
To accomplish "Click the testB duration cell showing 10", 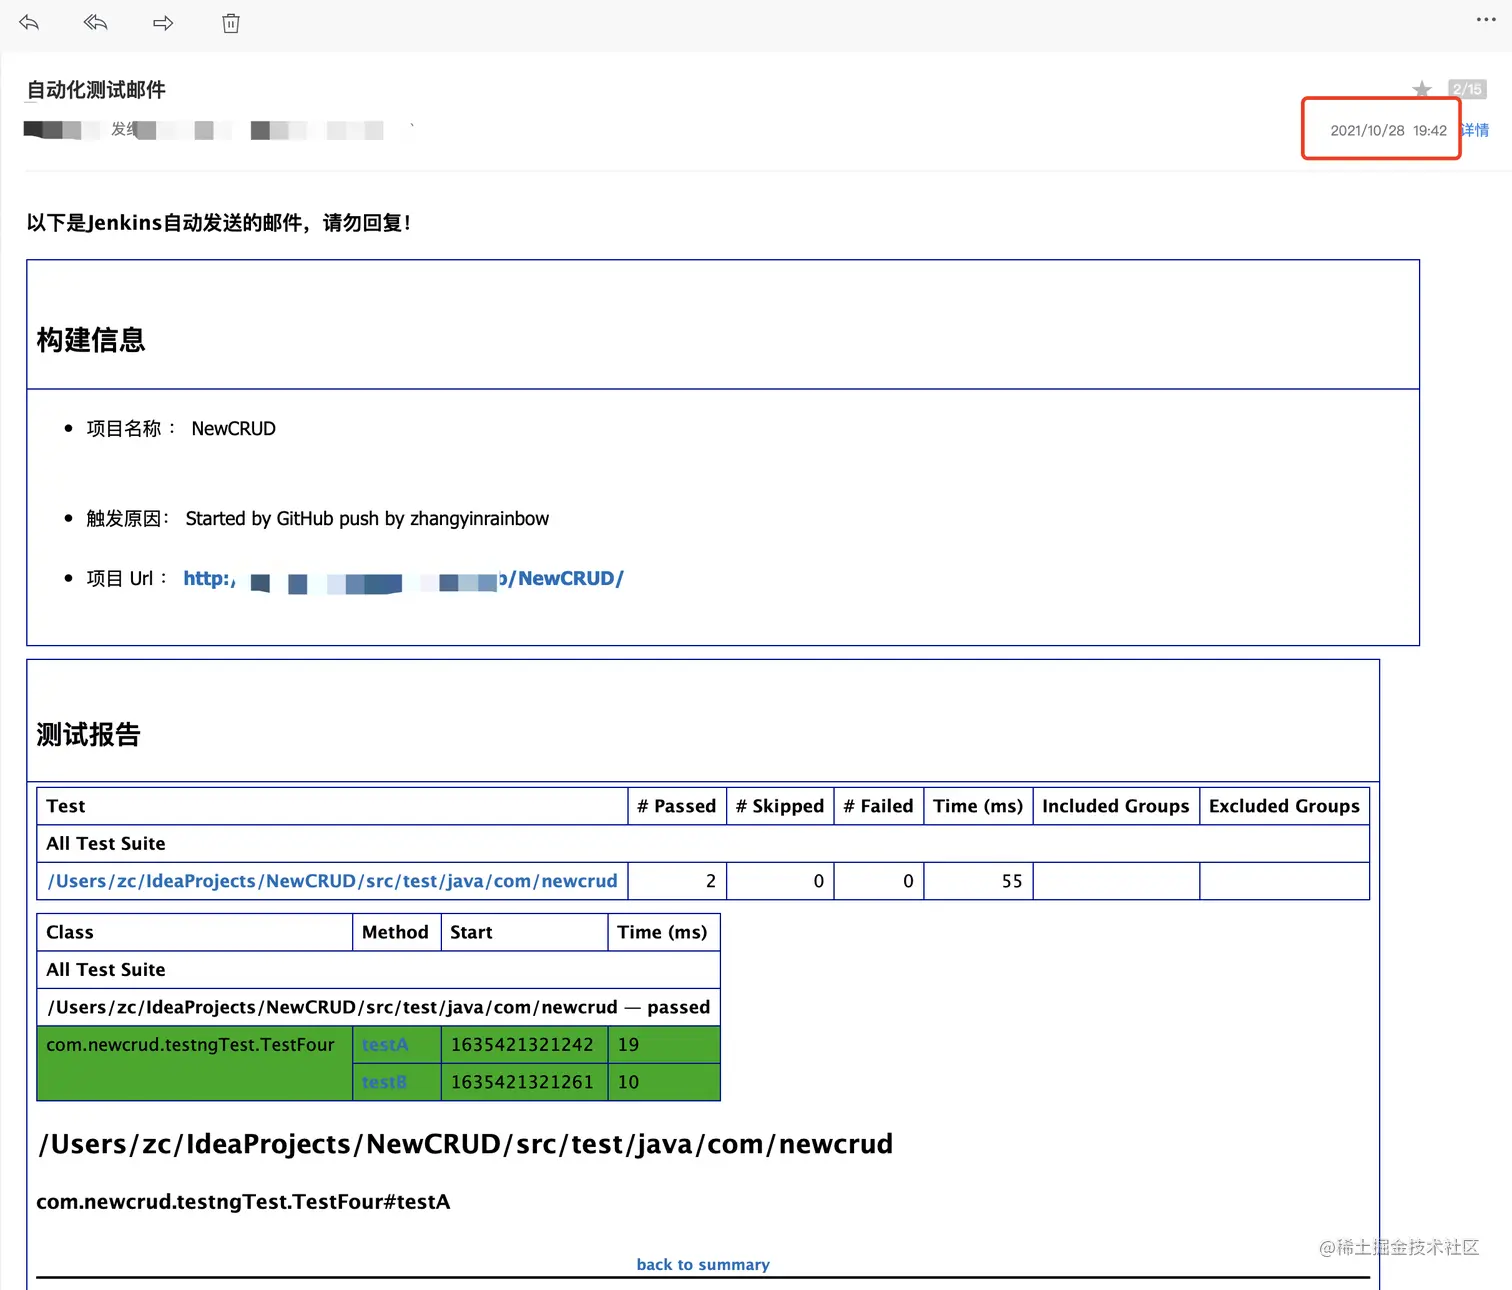I will coord(664,1082).
